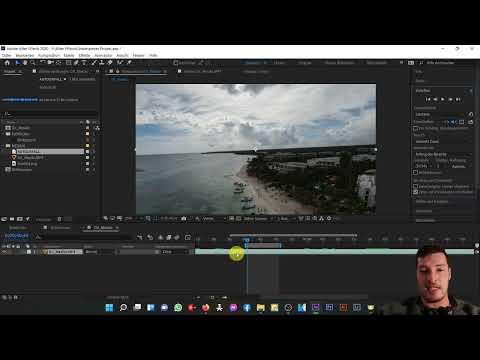Open WhatsApp from the taskbar
480x360 pixels.
point(178,307)
